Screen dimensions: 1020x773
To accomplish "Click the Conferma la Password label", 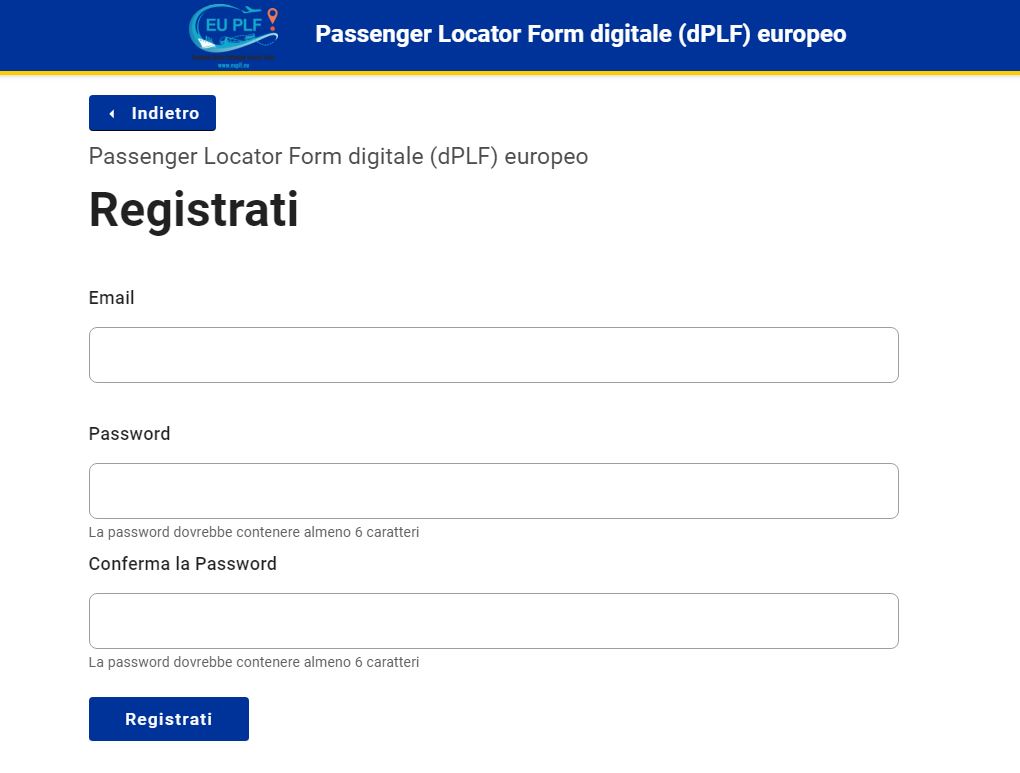I will pyautogui.click(x=183, y=563).
